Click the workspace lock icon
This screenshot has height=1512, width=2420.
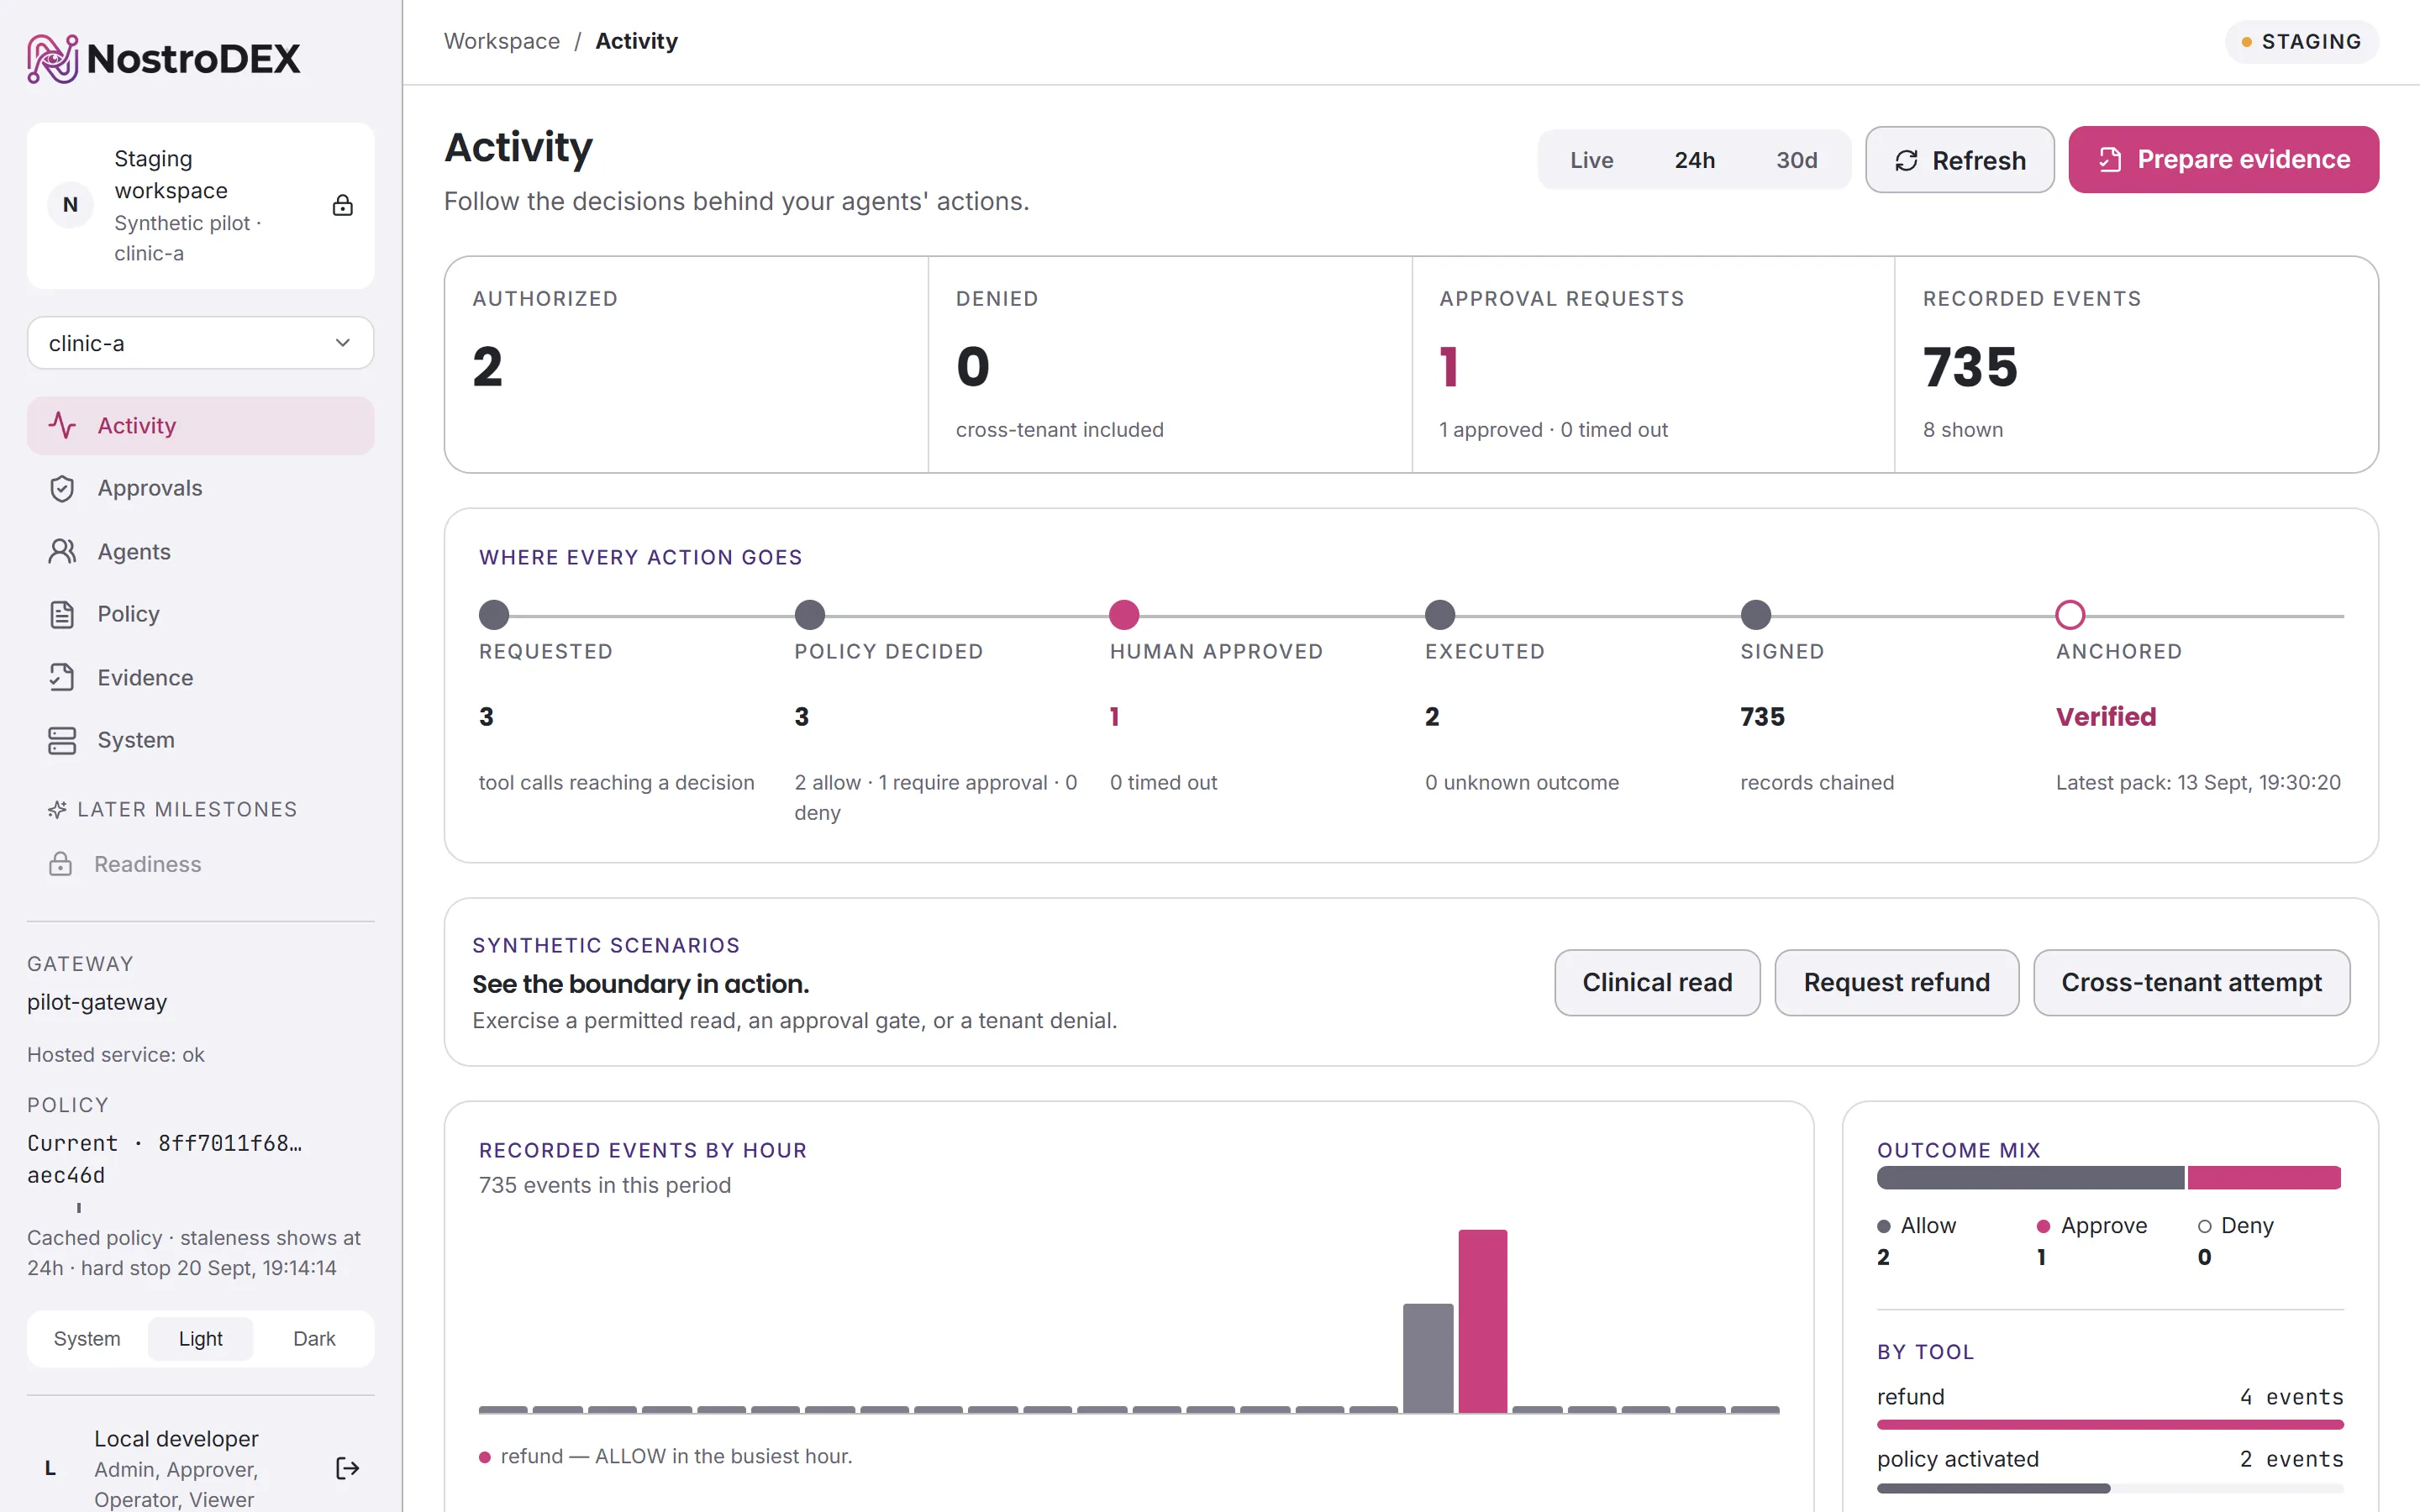[342, 205]
